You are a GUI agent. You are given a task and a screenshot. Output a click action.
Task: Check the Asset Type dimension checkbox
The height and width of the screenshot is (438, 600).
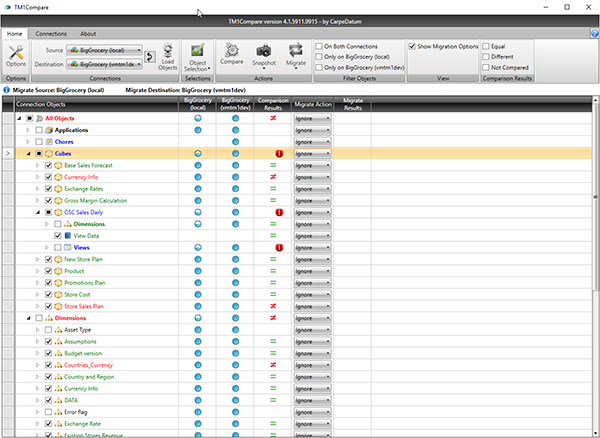click(x=48, y=330)
